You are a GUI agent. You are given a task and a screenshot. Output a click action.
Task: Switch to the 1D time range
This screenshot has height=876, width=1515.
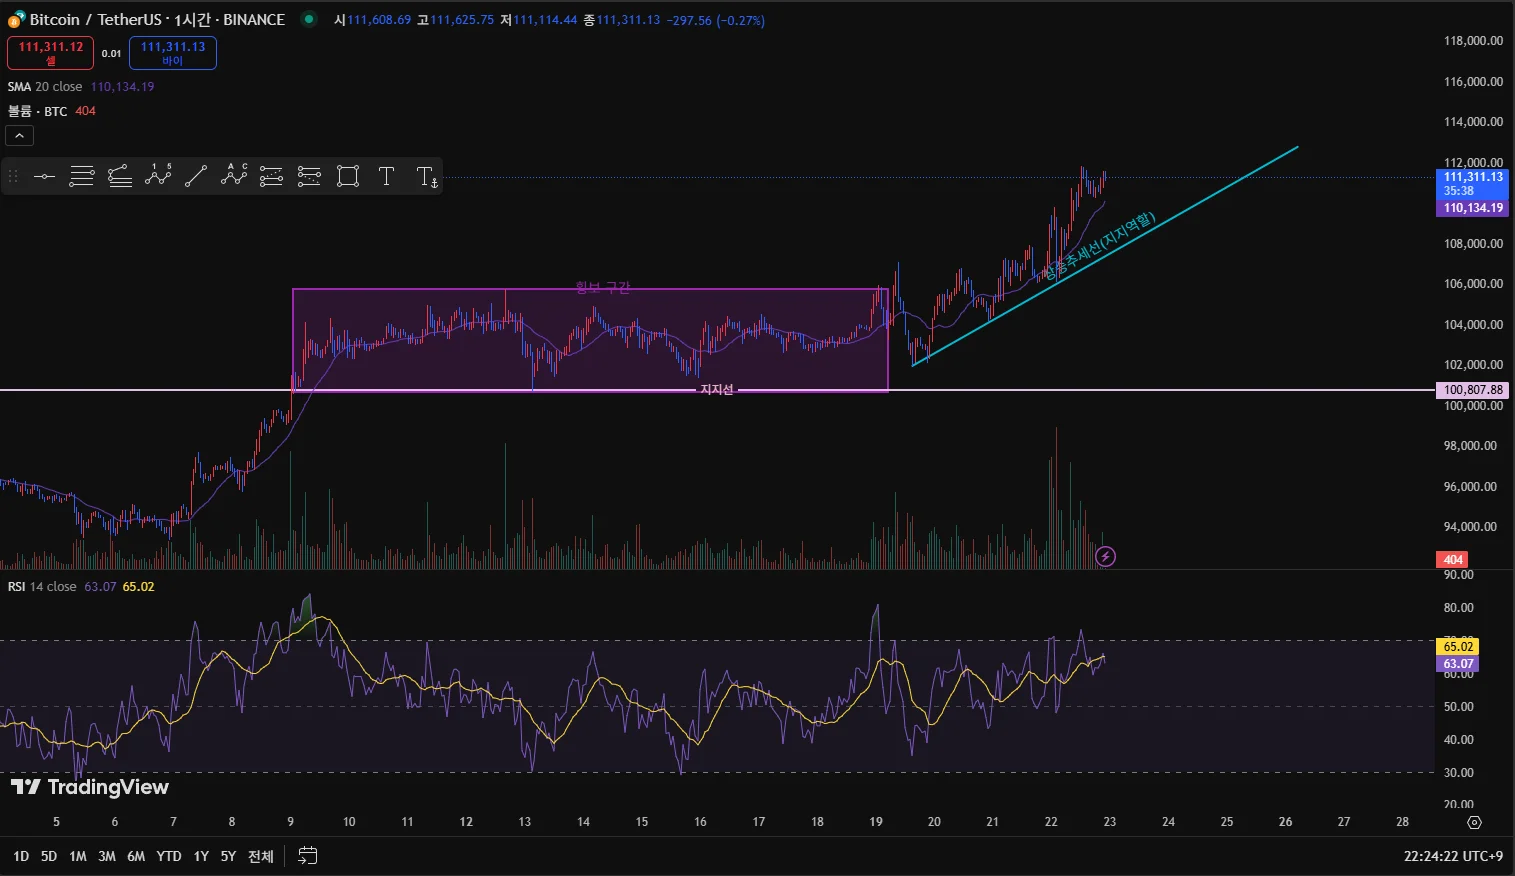click(x=21, y=856)
